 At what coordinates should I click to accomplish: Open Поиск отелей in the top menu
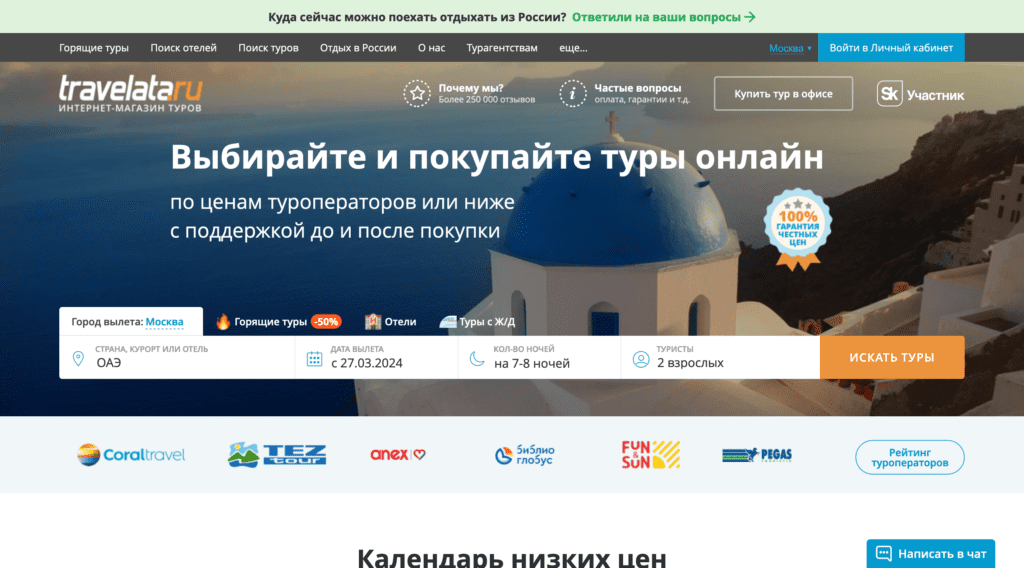pos(184,48)
